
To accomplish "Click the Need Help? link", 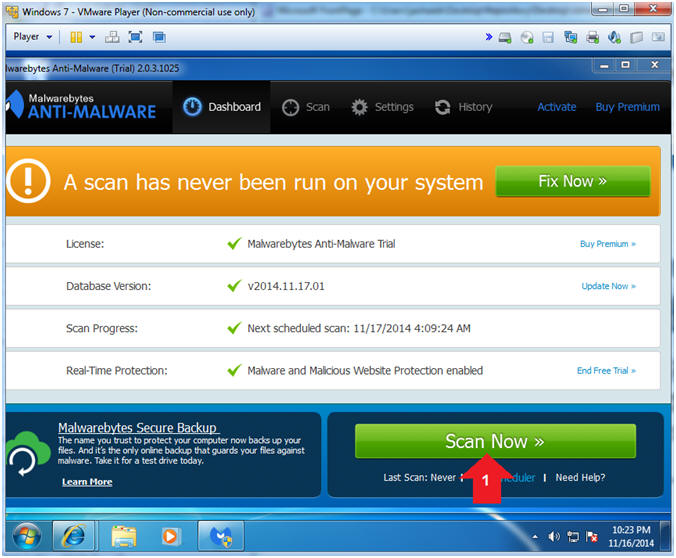I will click(x=580, y=477).
